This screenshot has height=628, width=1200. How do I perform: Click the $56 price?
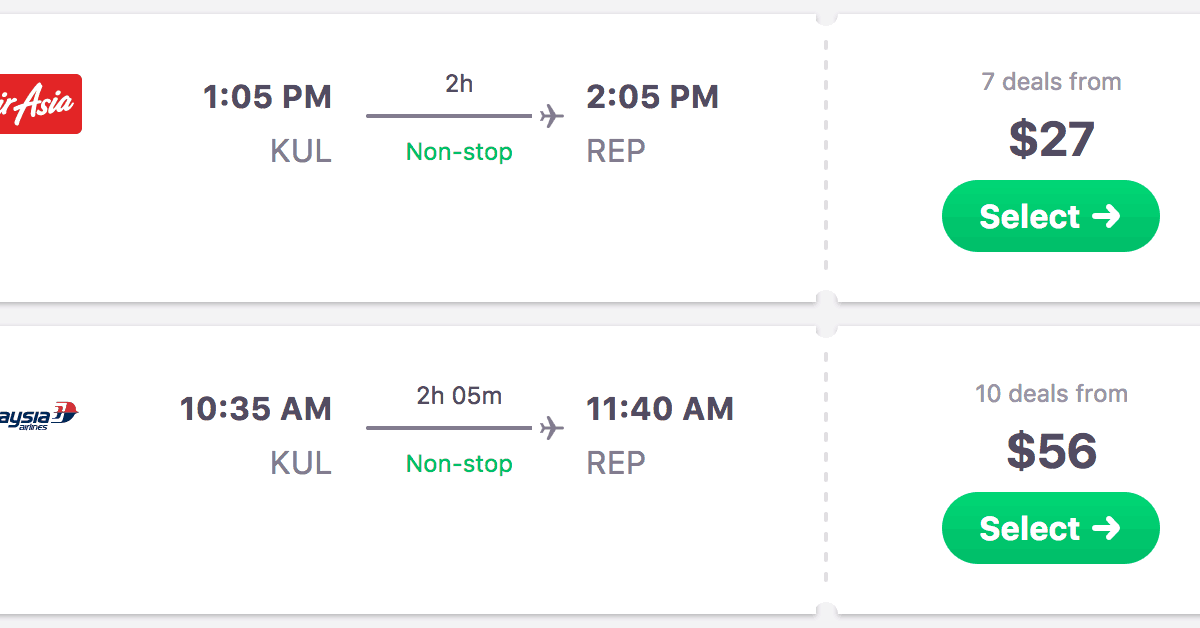(x=1051, y=451)
